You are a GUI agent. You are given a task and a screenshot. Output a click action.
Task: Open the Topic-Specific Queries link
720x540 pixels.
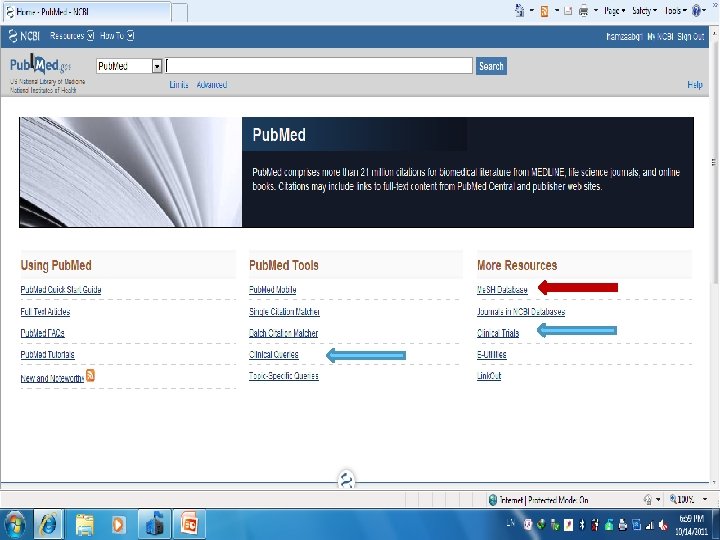tap(283, 376)
